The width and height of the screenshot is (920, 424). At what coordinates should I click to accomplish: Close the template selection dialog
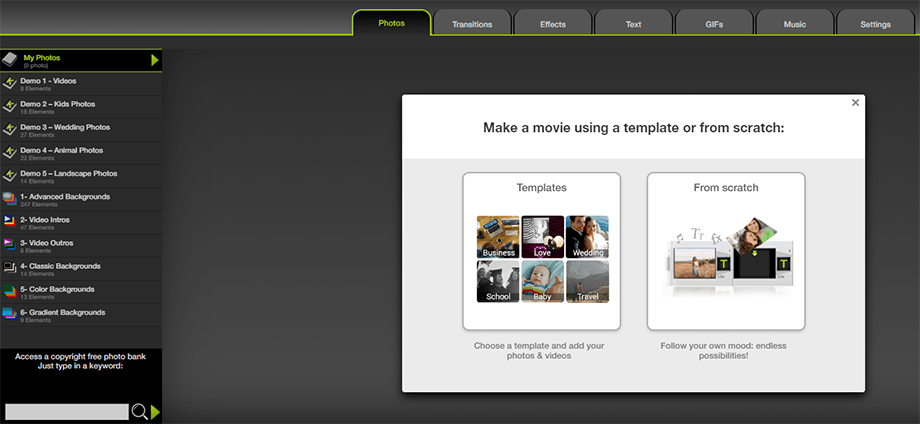click(855, 102)
